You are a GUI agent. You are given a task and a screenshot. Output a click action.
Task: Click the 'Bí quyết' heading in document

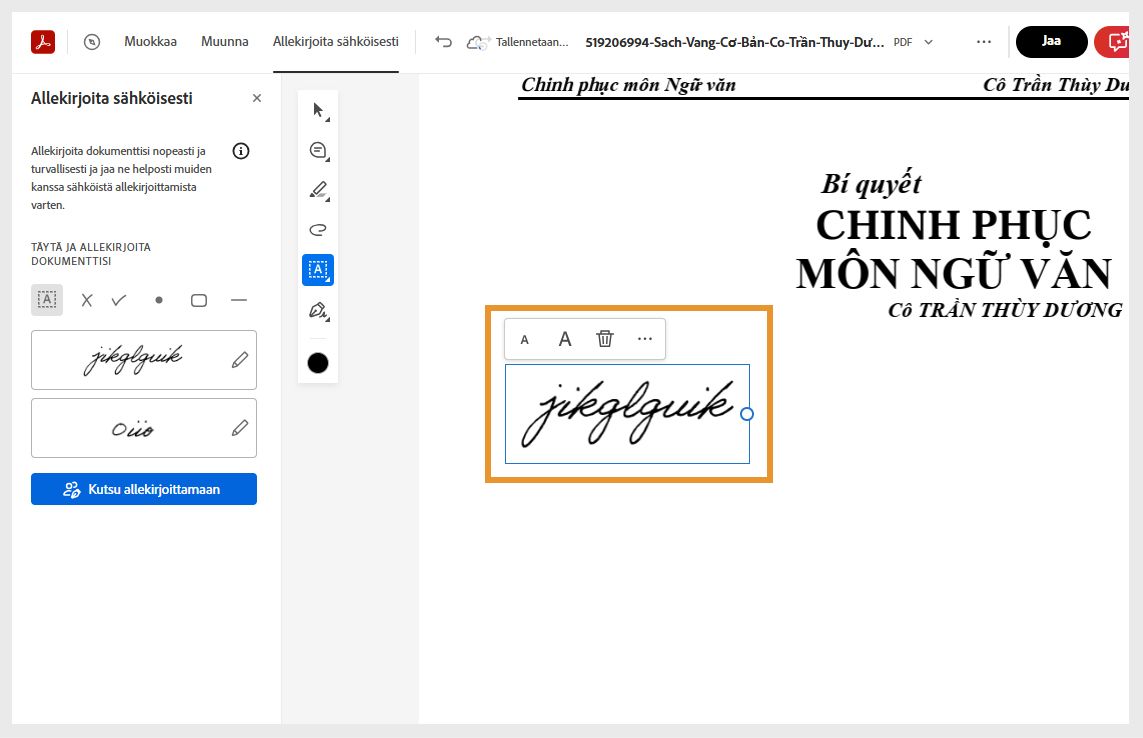(871, 184)
